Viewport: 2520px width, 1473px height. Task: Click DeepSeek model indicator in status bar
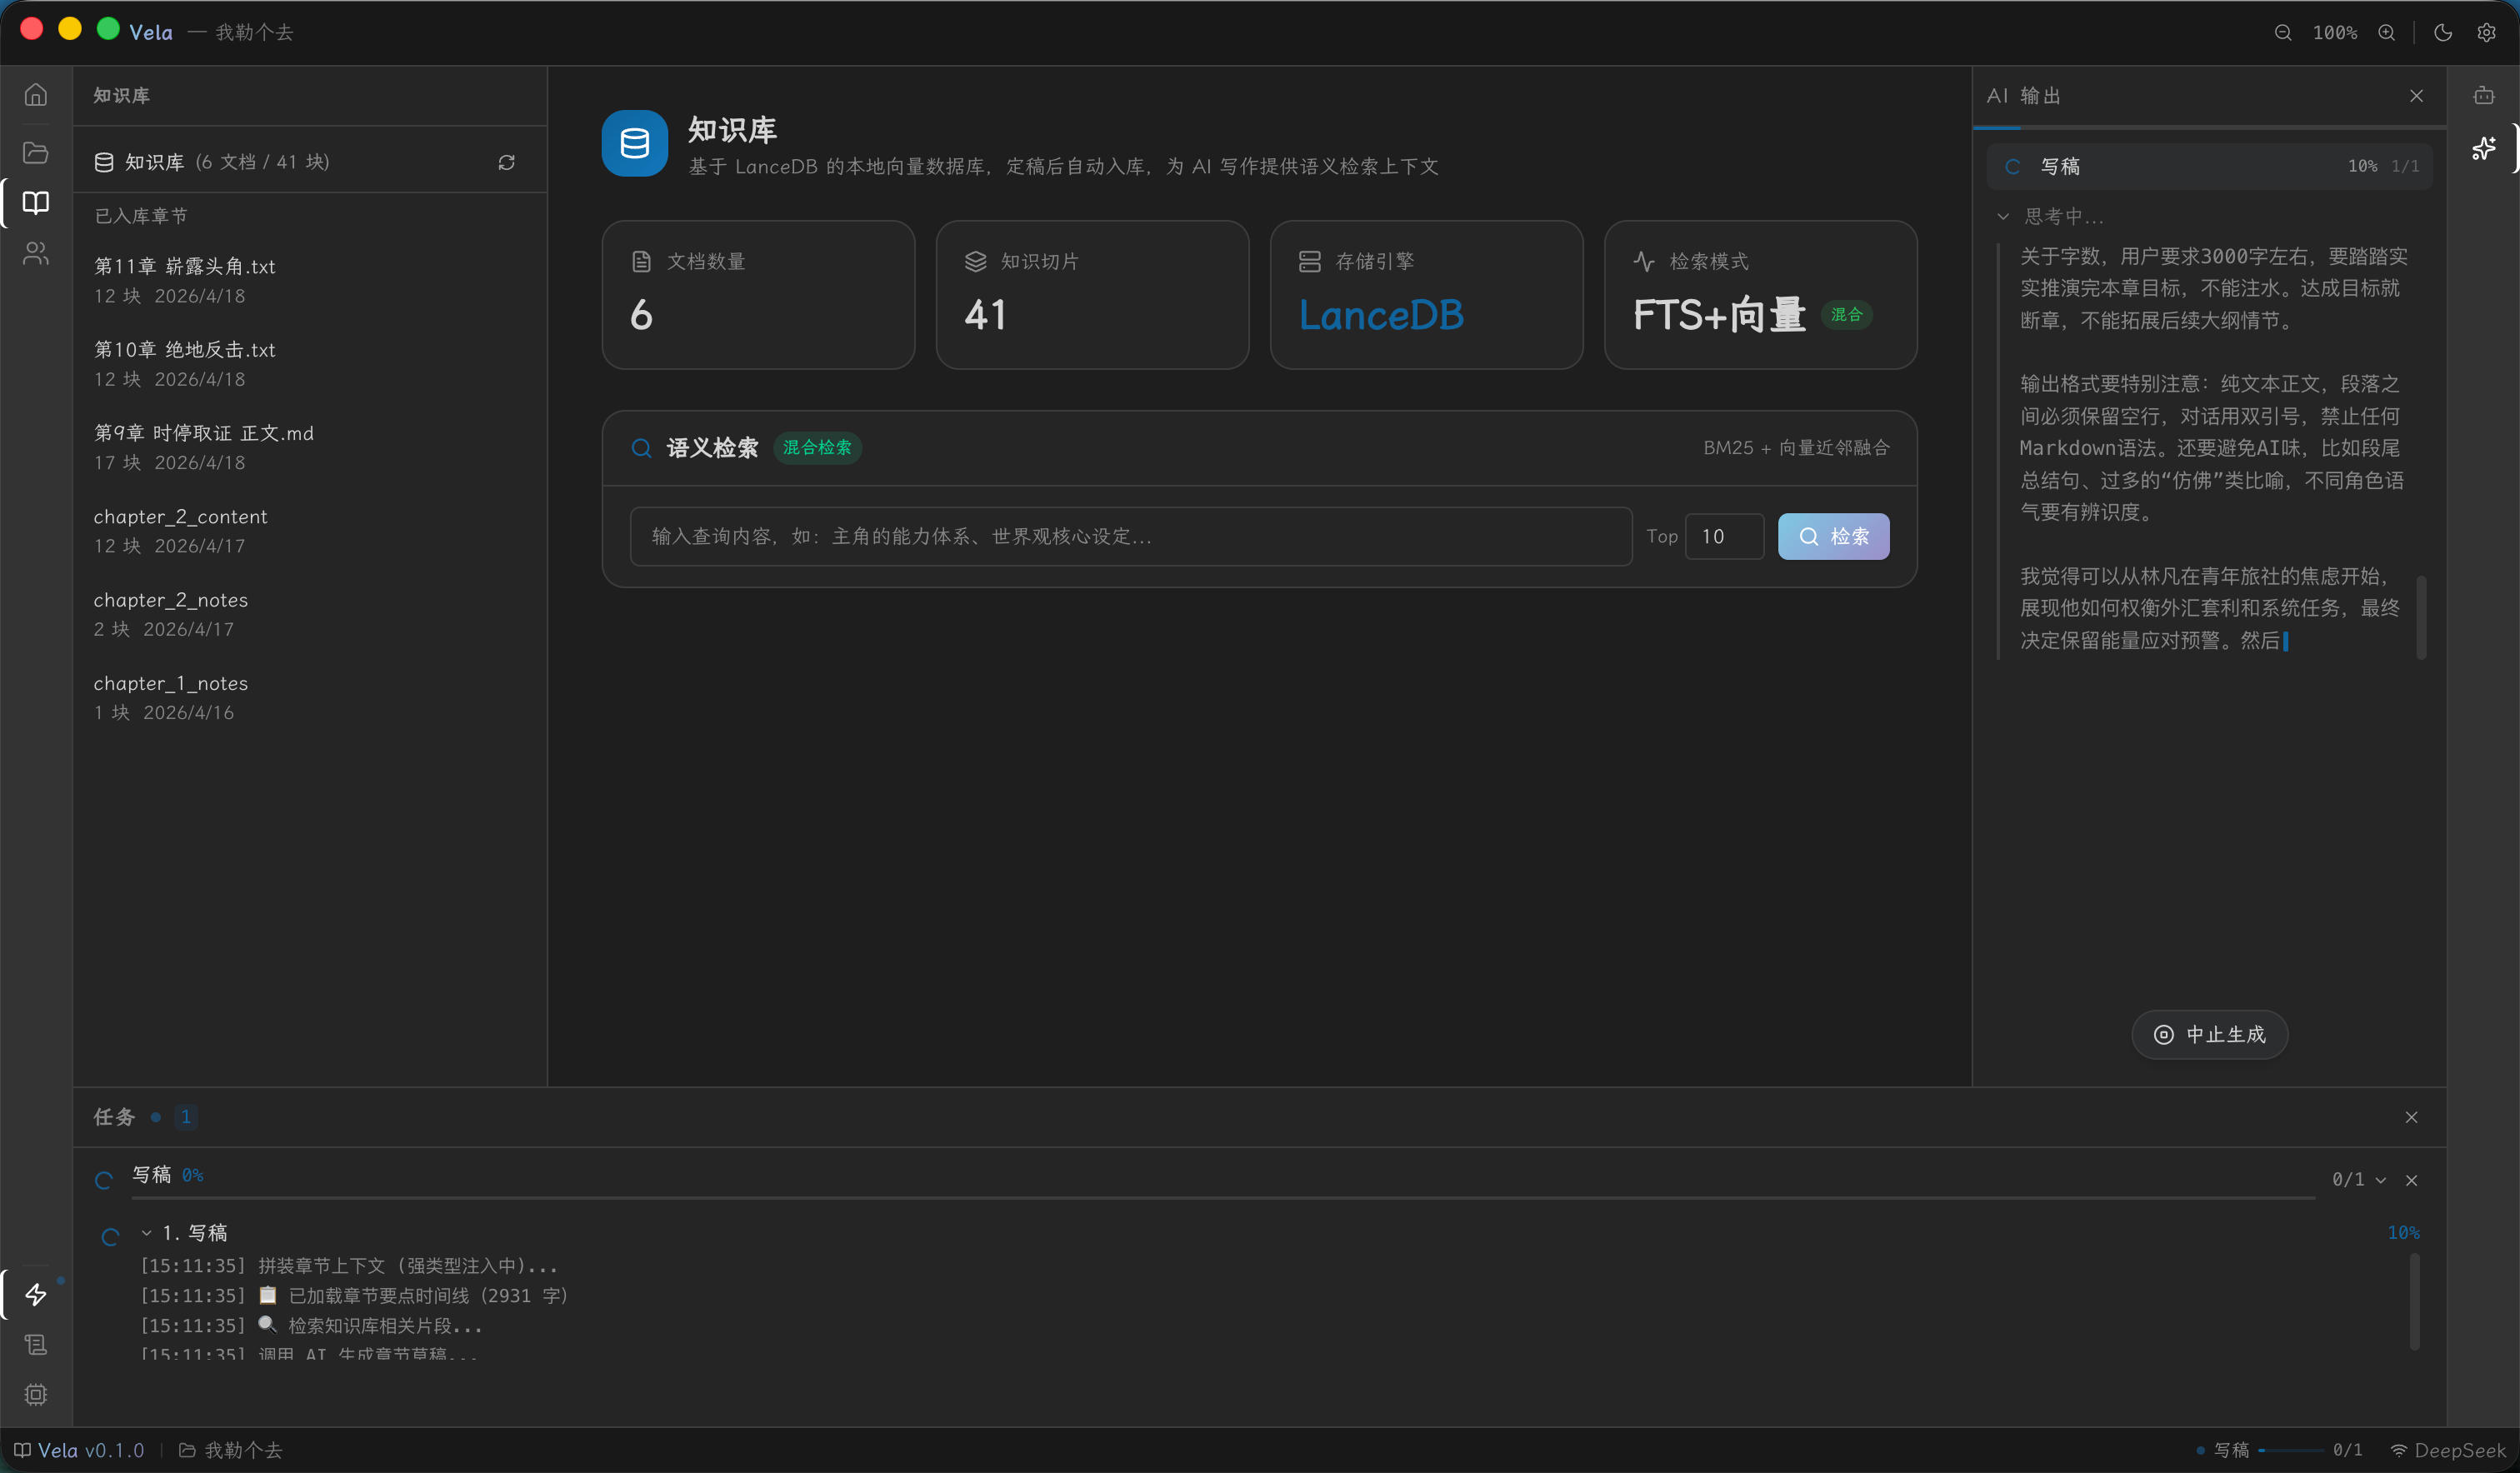2451,1450
